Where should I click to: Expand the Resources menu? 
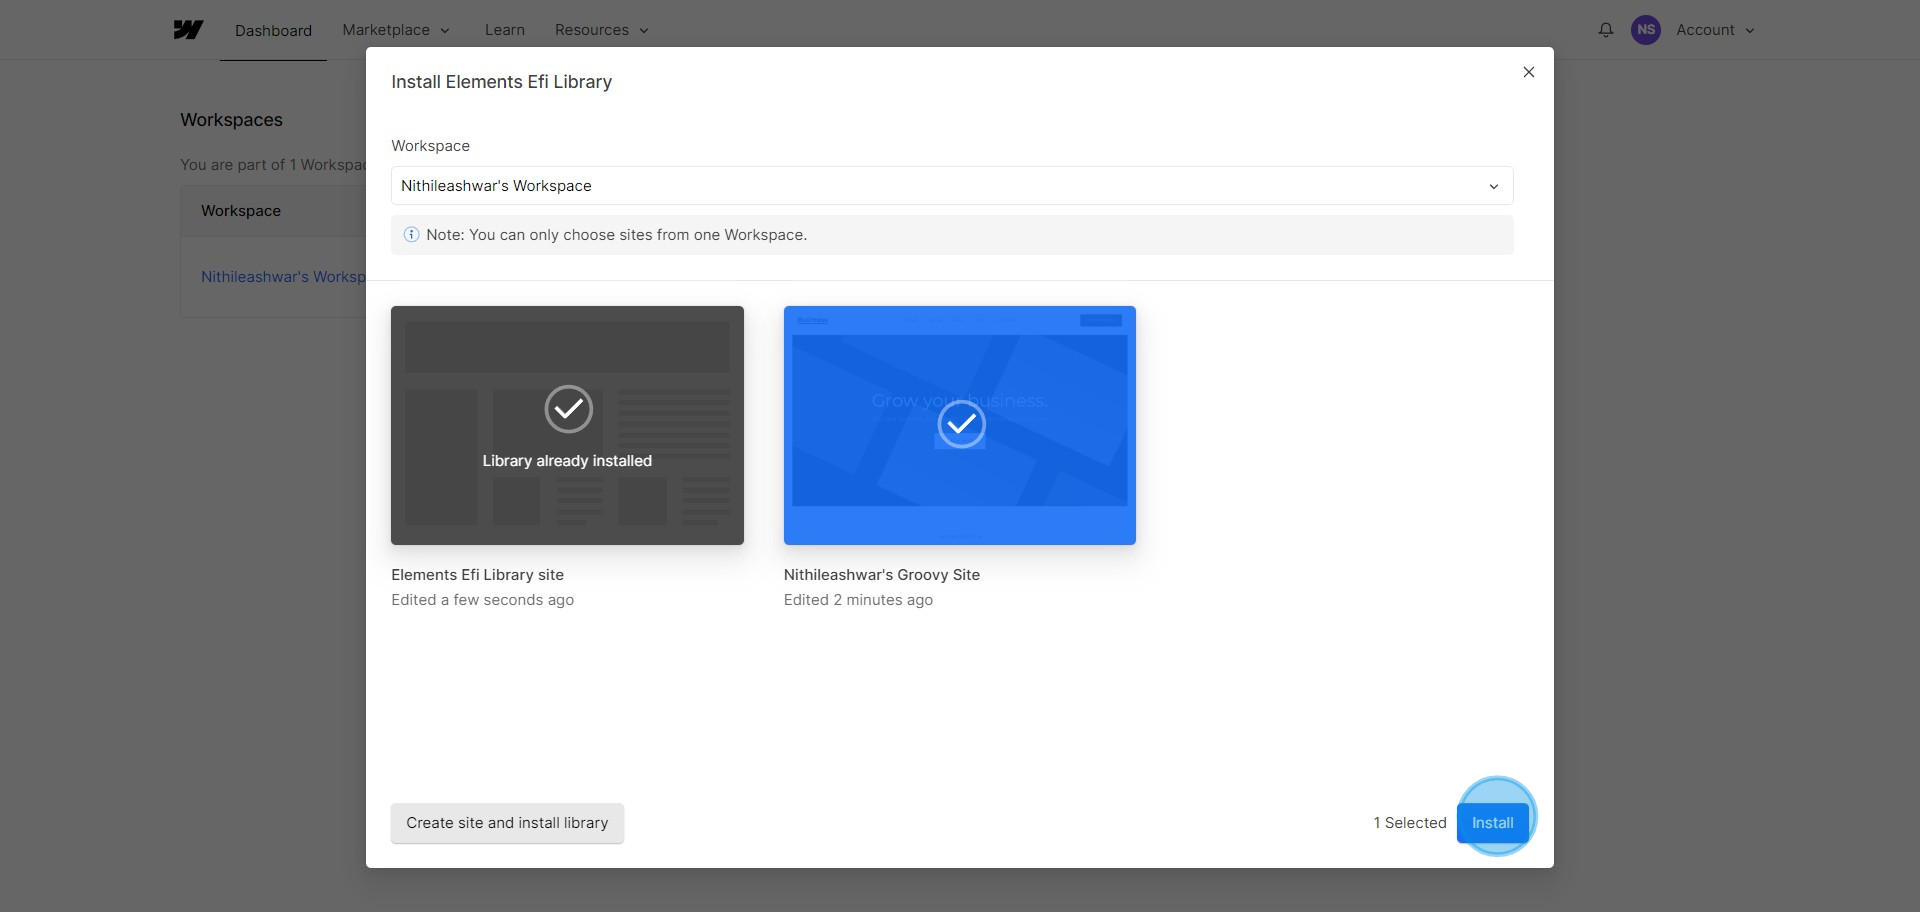(x=602, y=30)
